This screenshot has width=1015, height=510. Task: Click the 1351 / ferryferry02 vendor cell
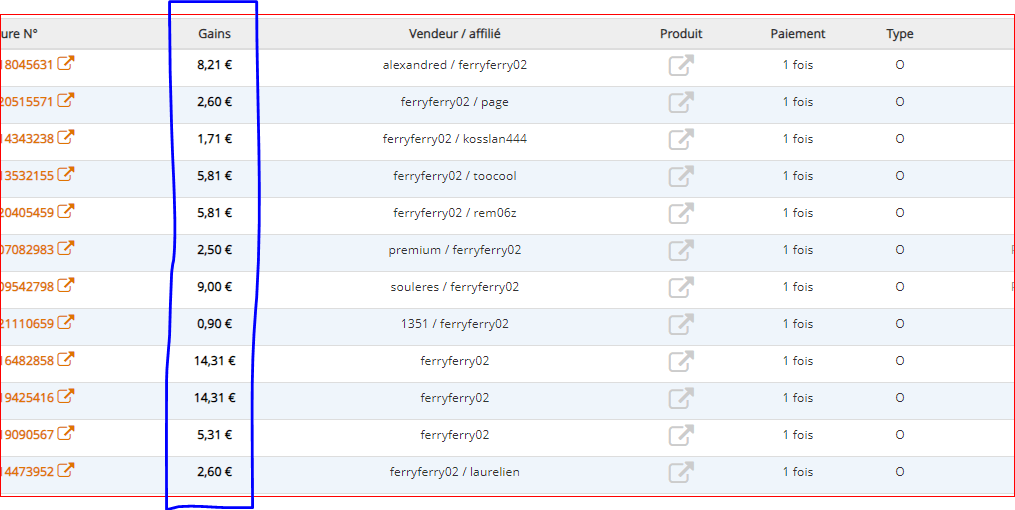coord(454,324)
